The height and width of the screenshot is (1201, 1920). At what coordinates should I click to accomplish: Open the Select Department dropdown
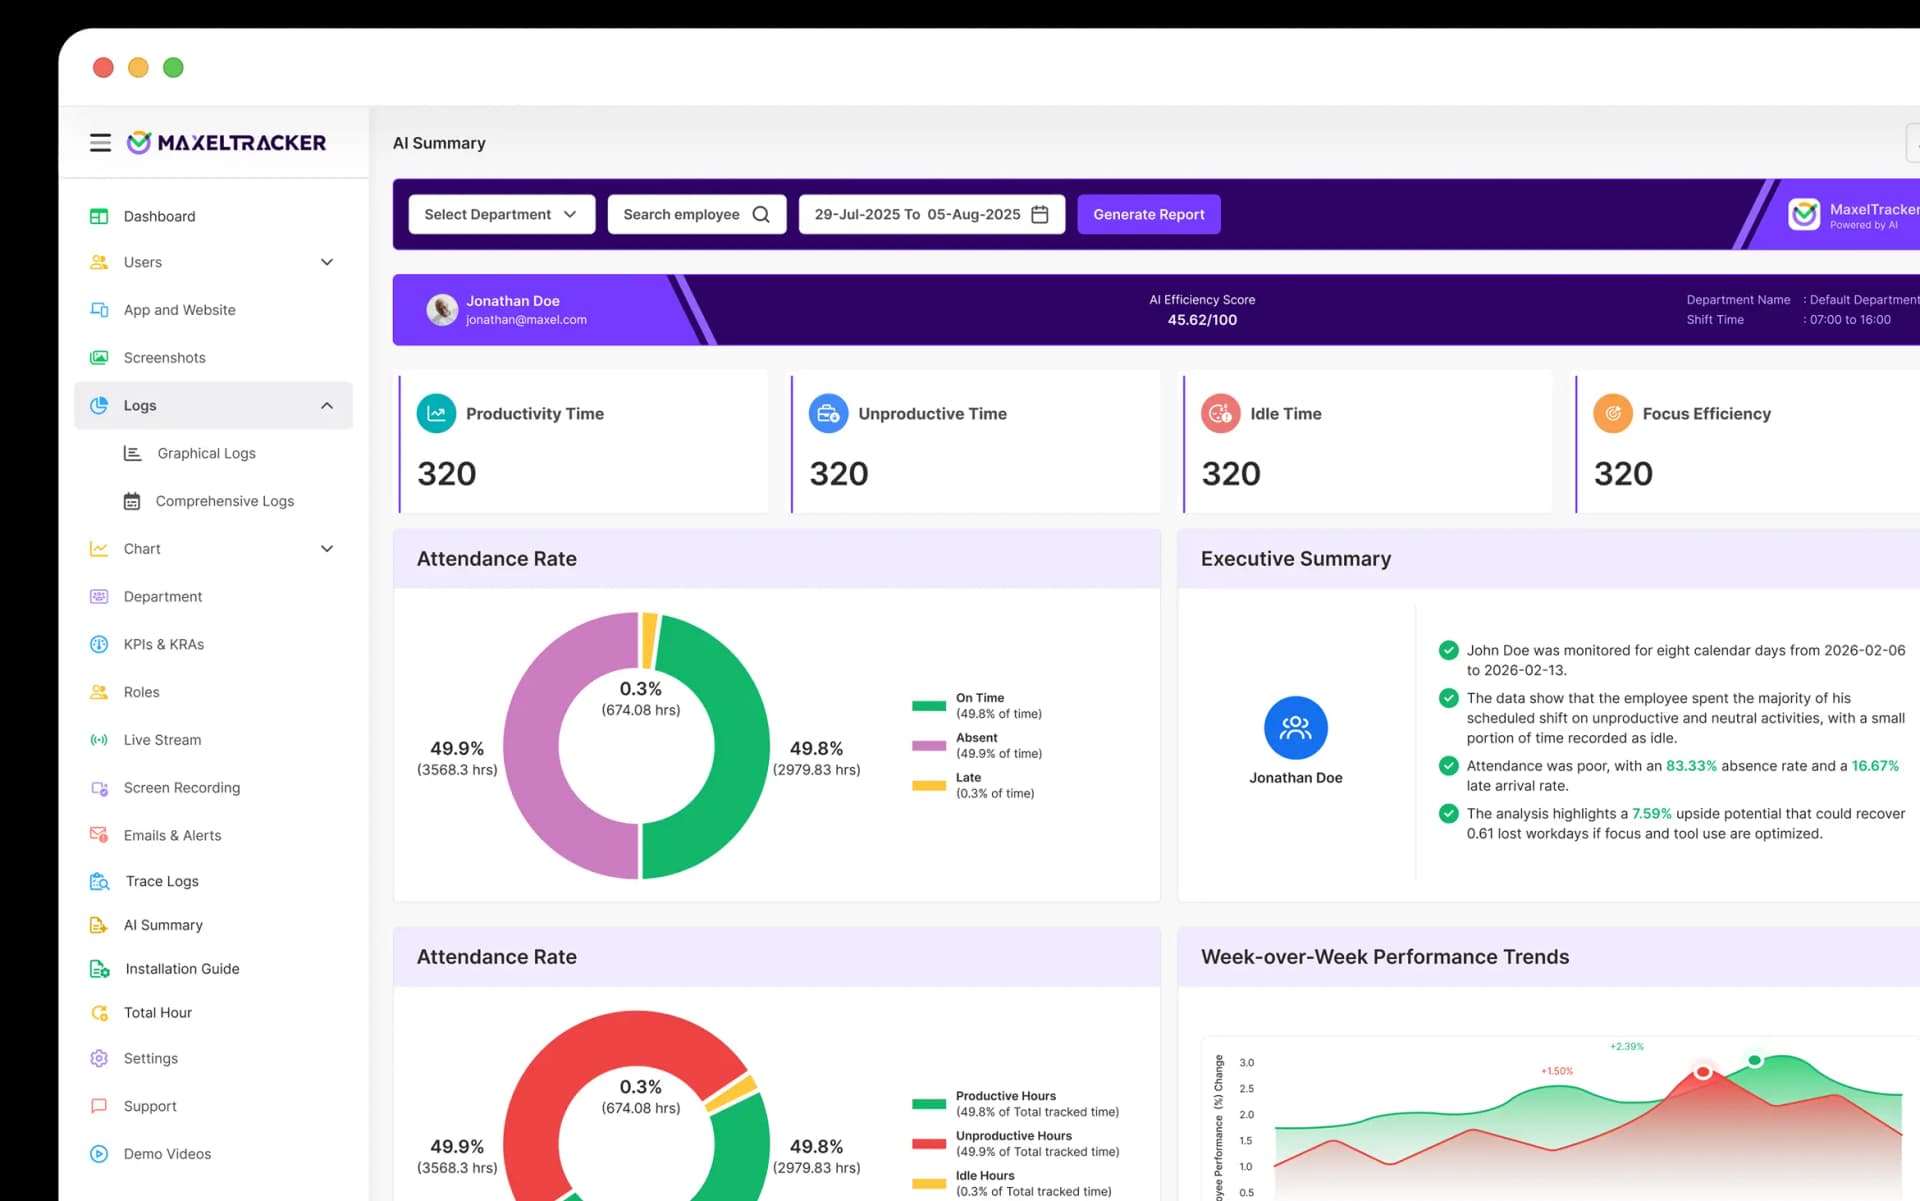tap(502, 215)
